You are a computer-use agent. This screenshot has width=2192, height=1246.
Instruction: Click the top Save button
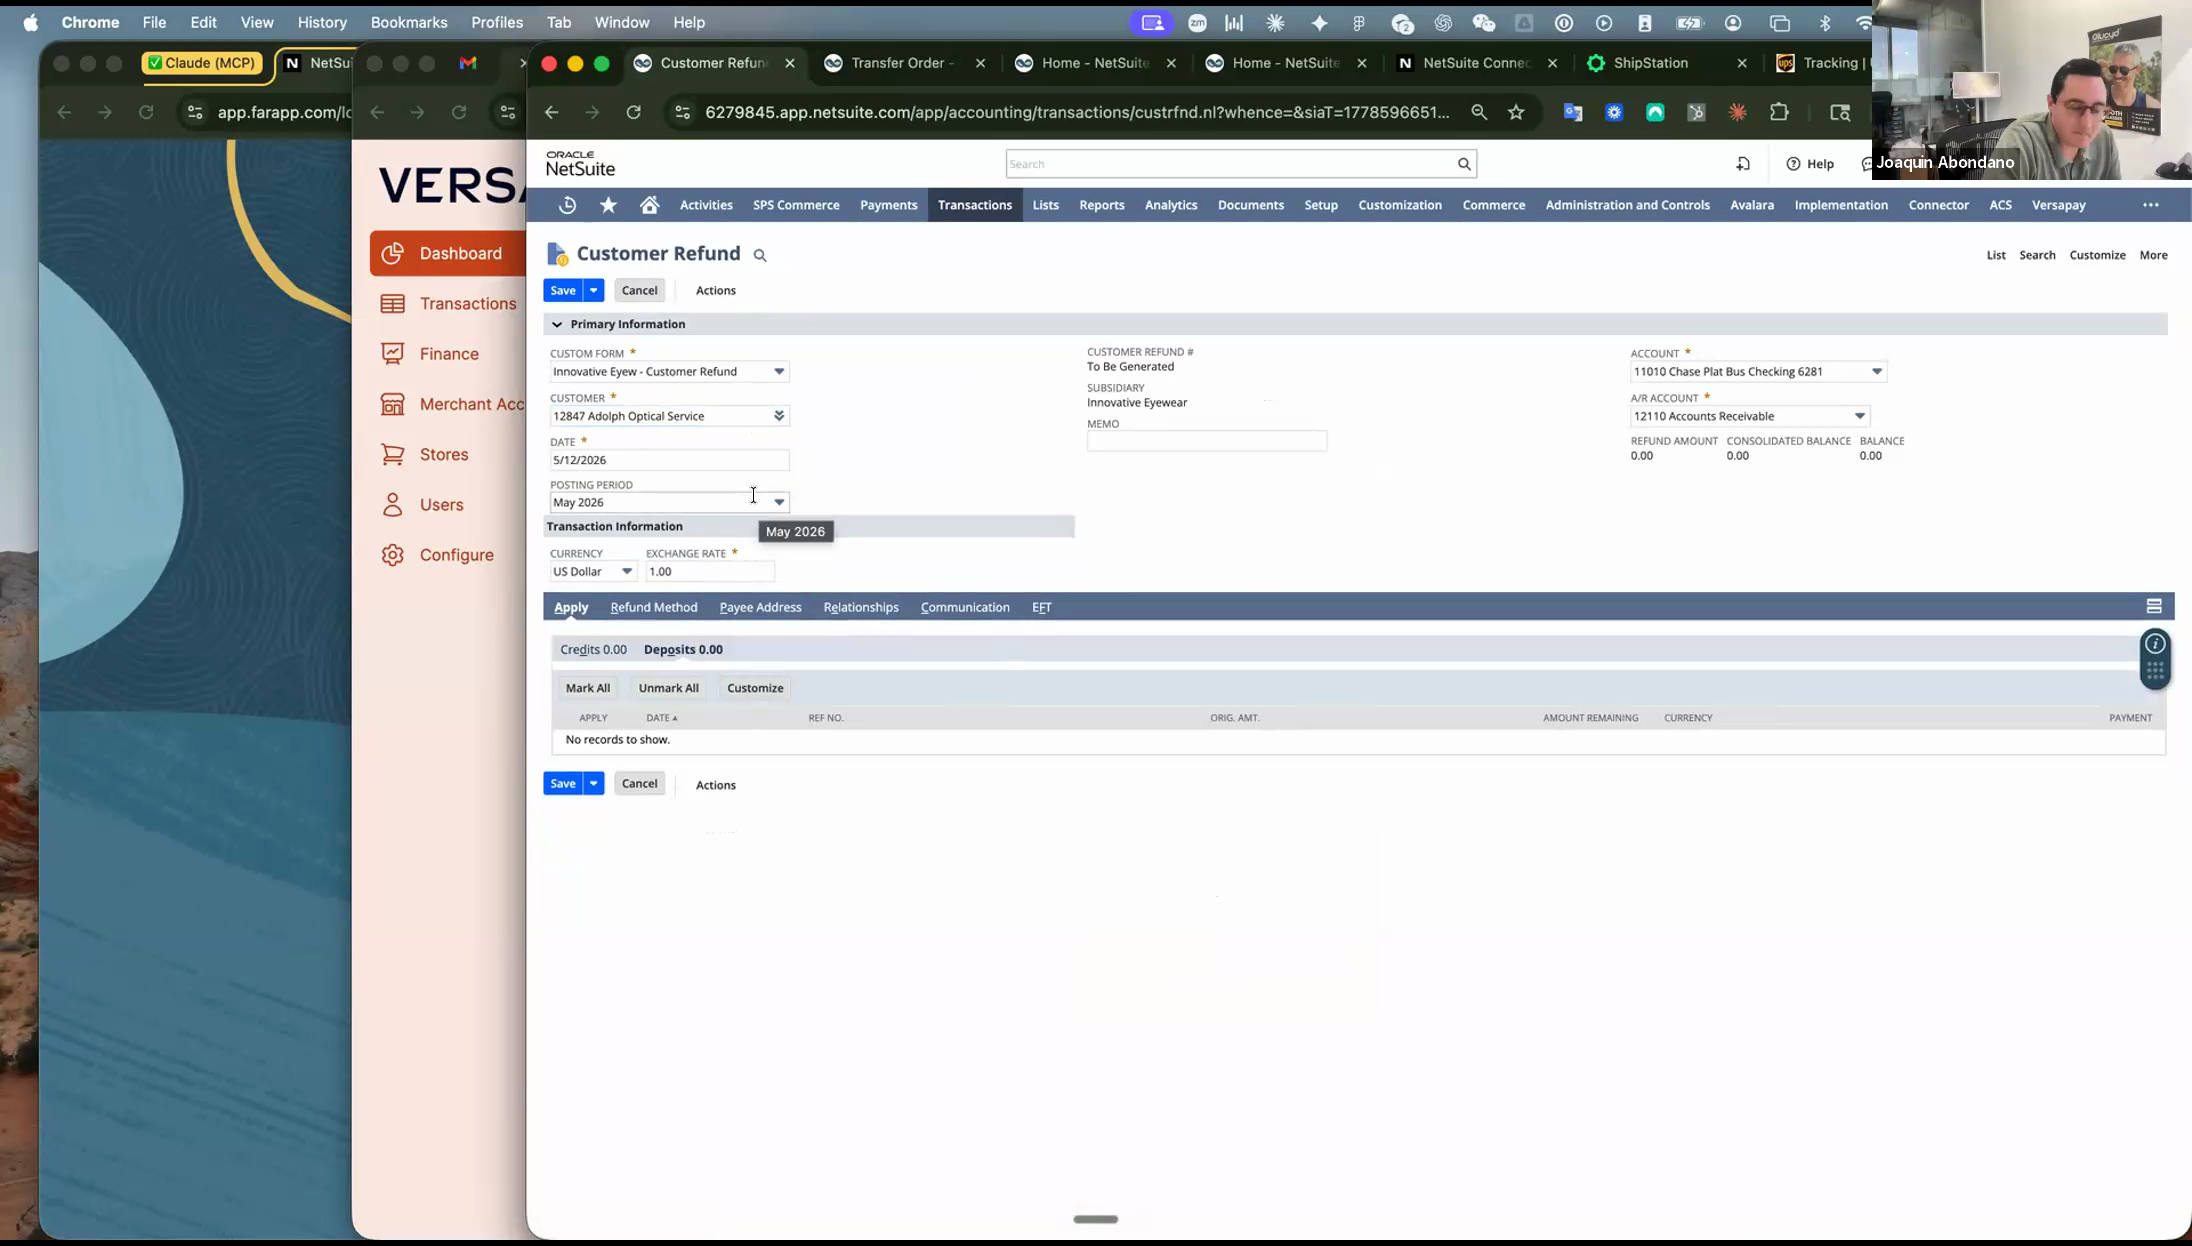[563, 290]
